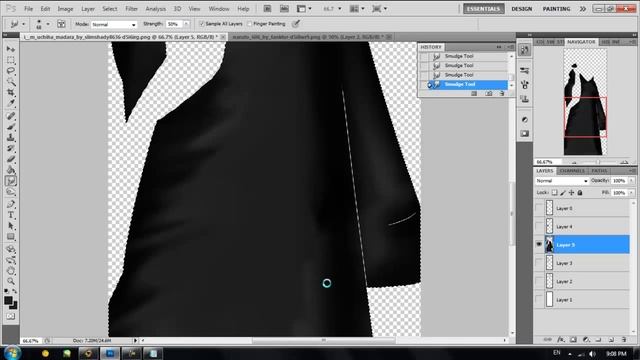Viewport: 640px width, 360px height.
Task: Toggle Quick Mask mode
Action: pyautogui.click(x=11, y=316)
